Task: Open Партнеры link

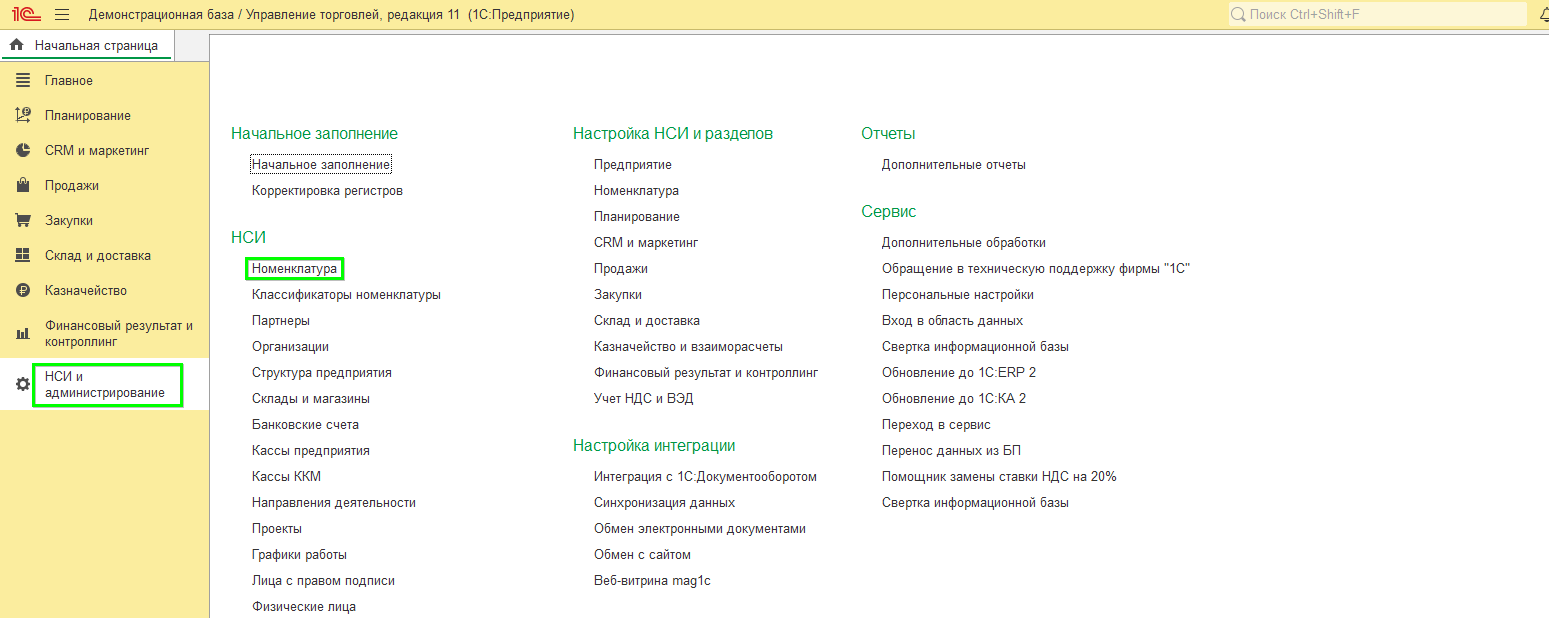Action: click(281, 320)
